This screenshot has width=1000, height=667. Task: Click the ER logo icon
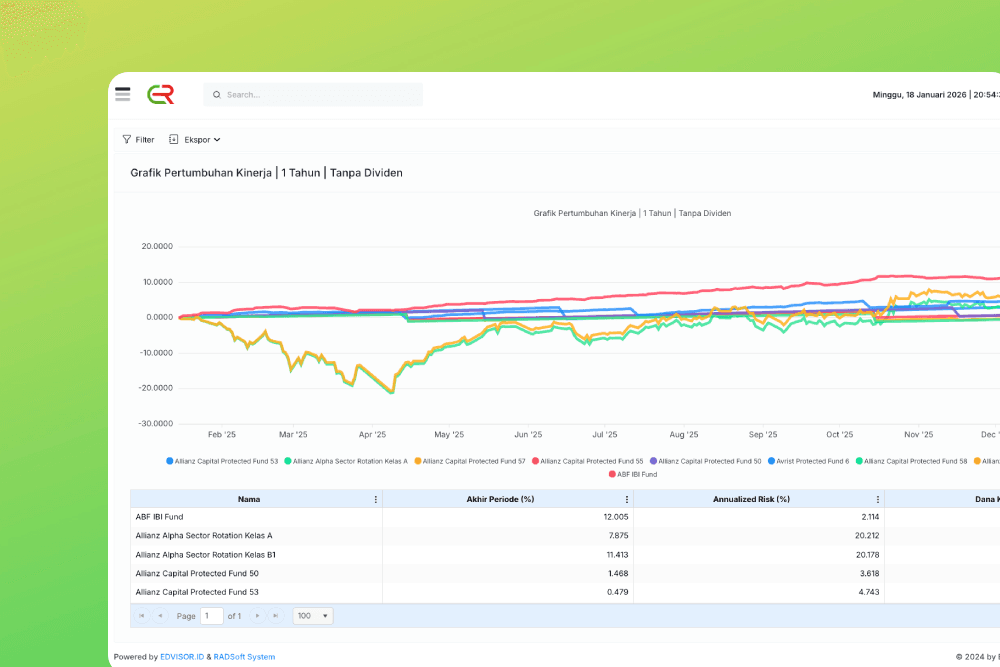[x=160, y=94]
